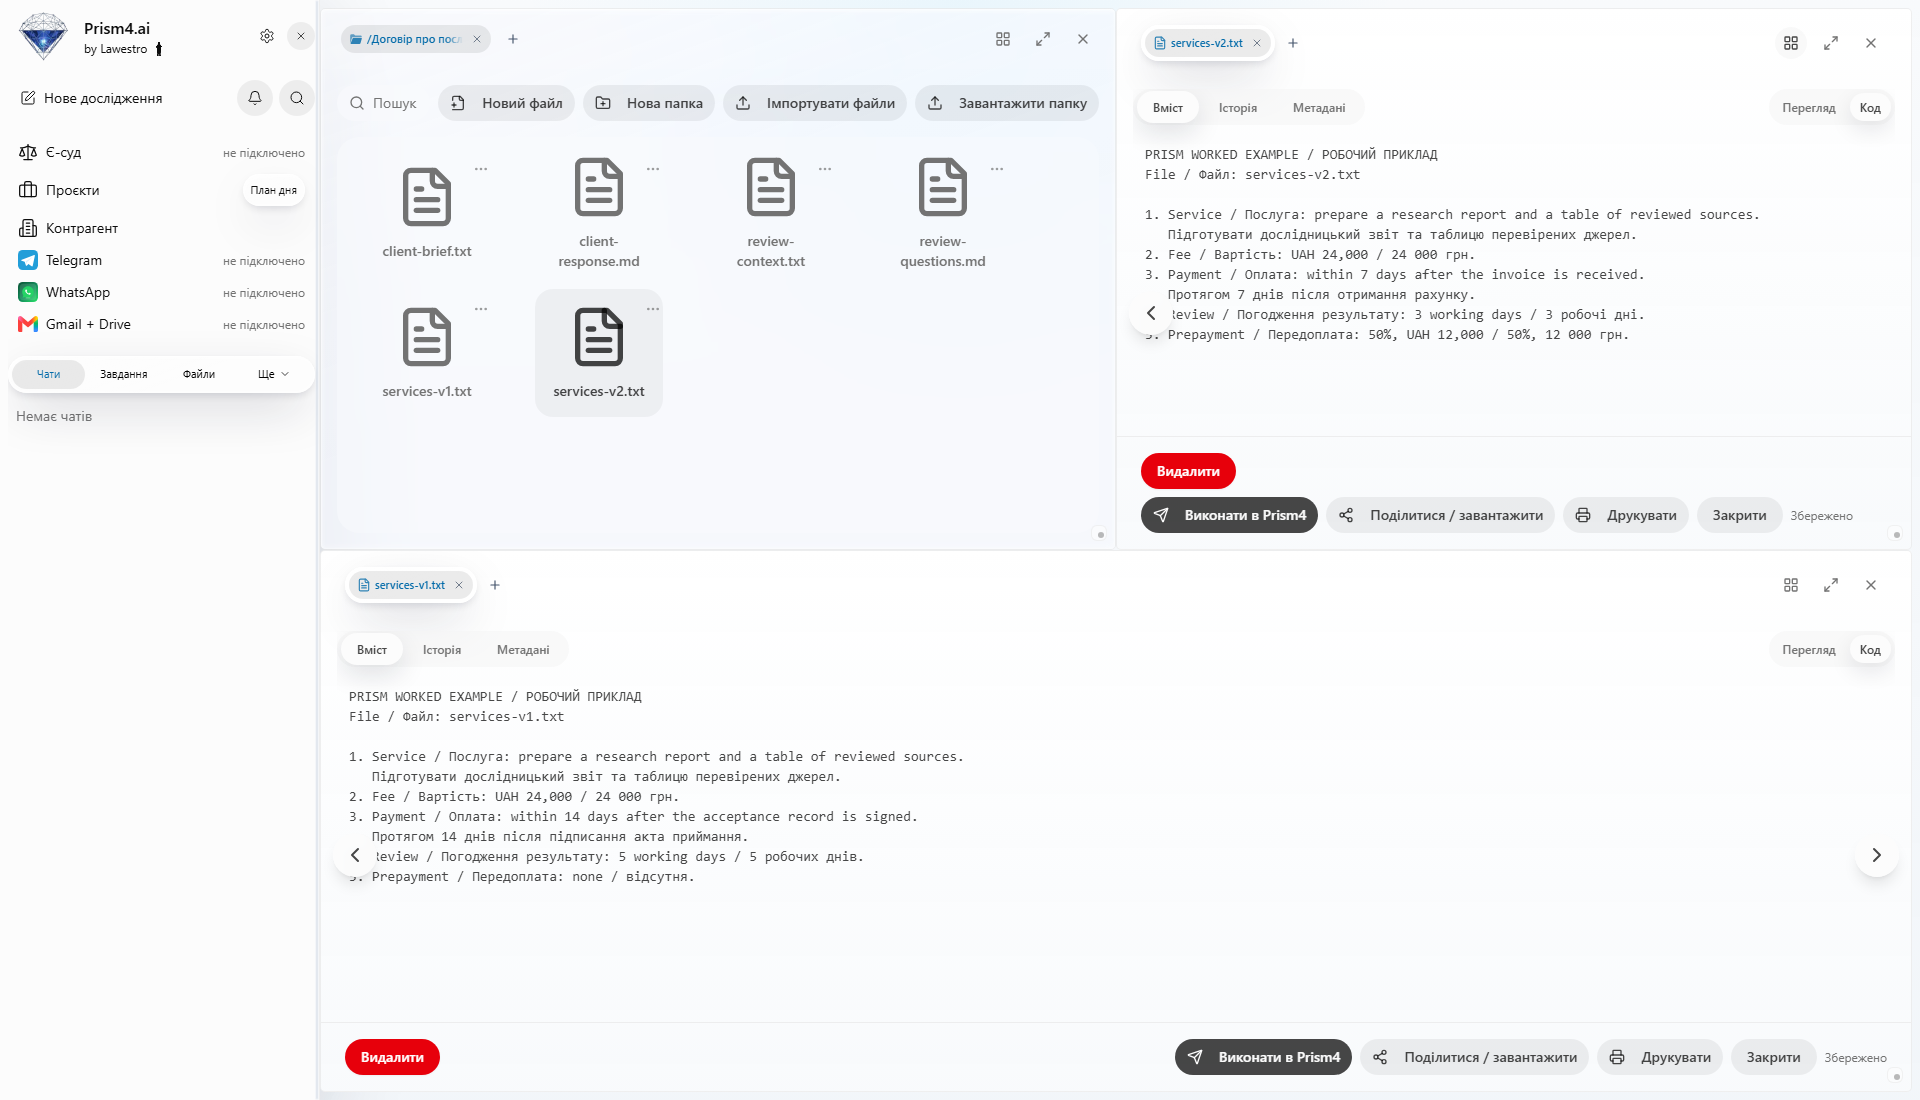1920x1100 pixels.
Task: Click the Пошук search field
Action: (x=384, y=103)
